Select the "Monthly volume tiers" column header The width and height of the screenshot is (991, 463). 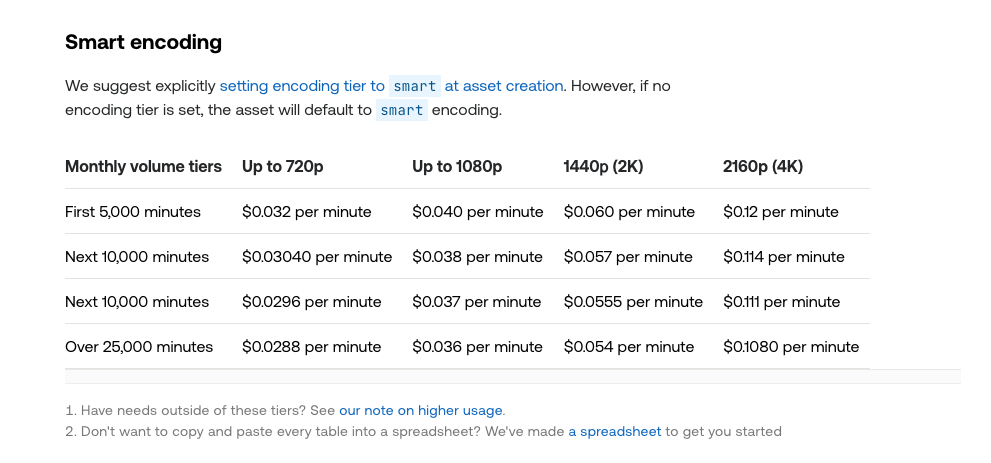[x=143, y=166]
